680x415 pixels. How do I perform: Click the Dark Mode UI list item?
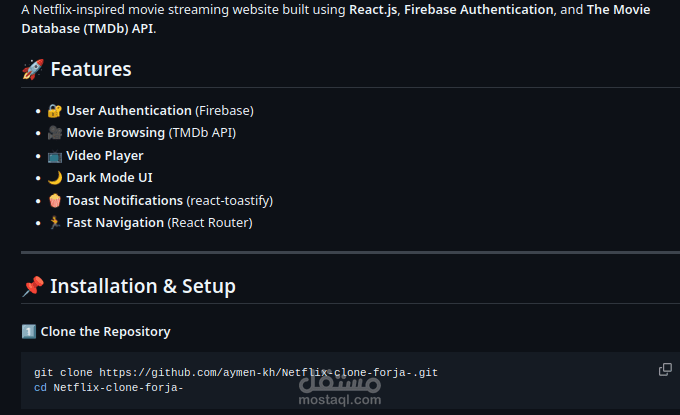(x=100, y=178)
